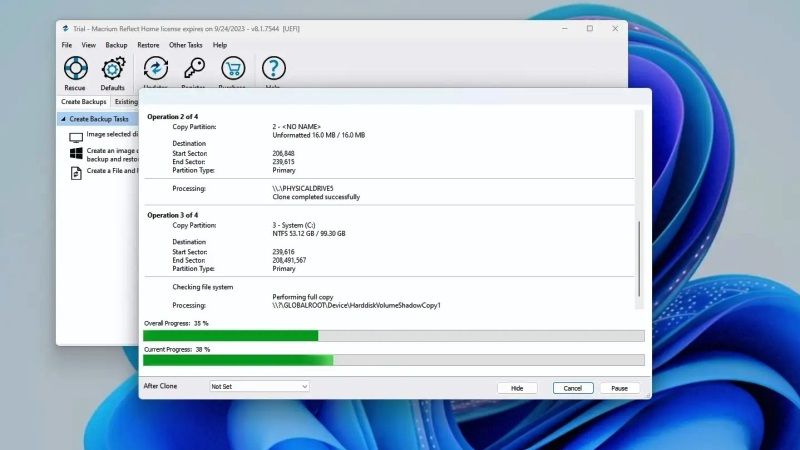Click the 3 - System (C:) partition text

point(294,225)
